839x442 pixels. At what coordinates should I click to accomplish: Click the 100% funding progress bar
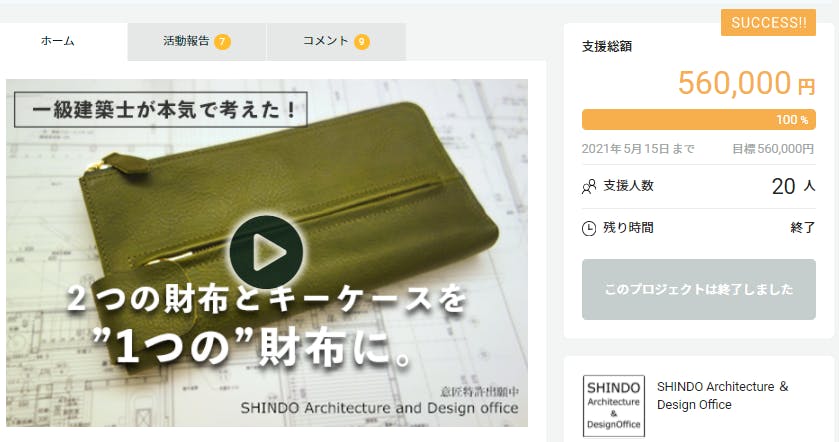coord(699,120)
